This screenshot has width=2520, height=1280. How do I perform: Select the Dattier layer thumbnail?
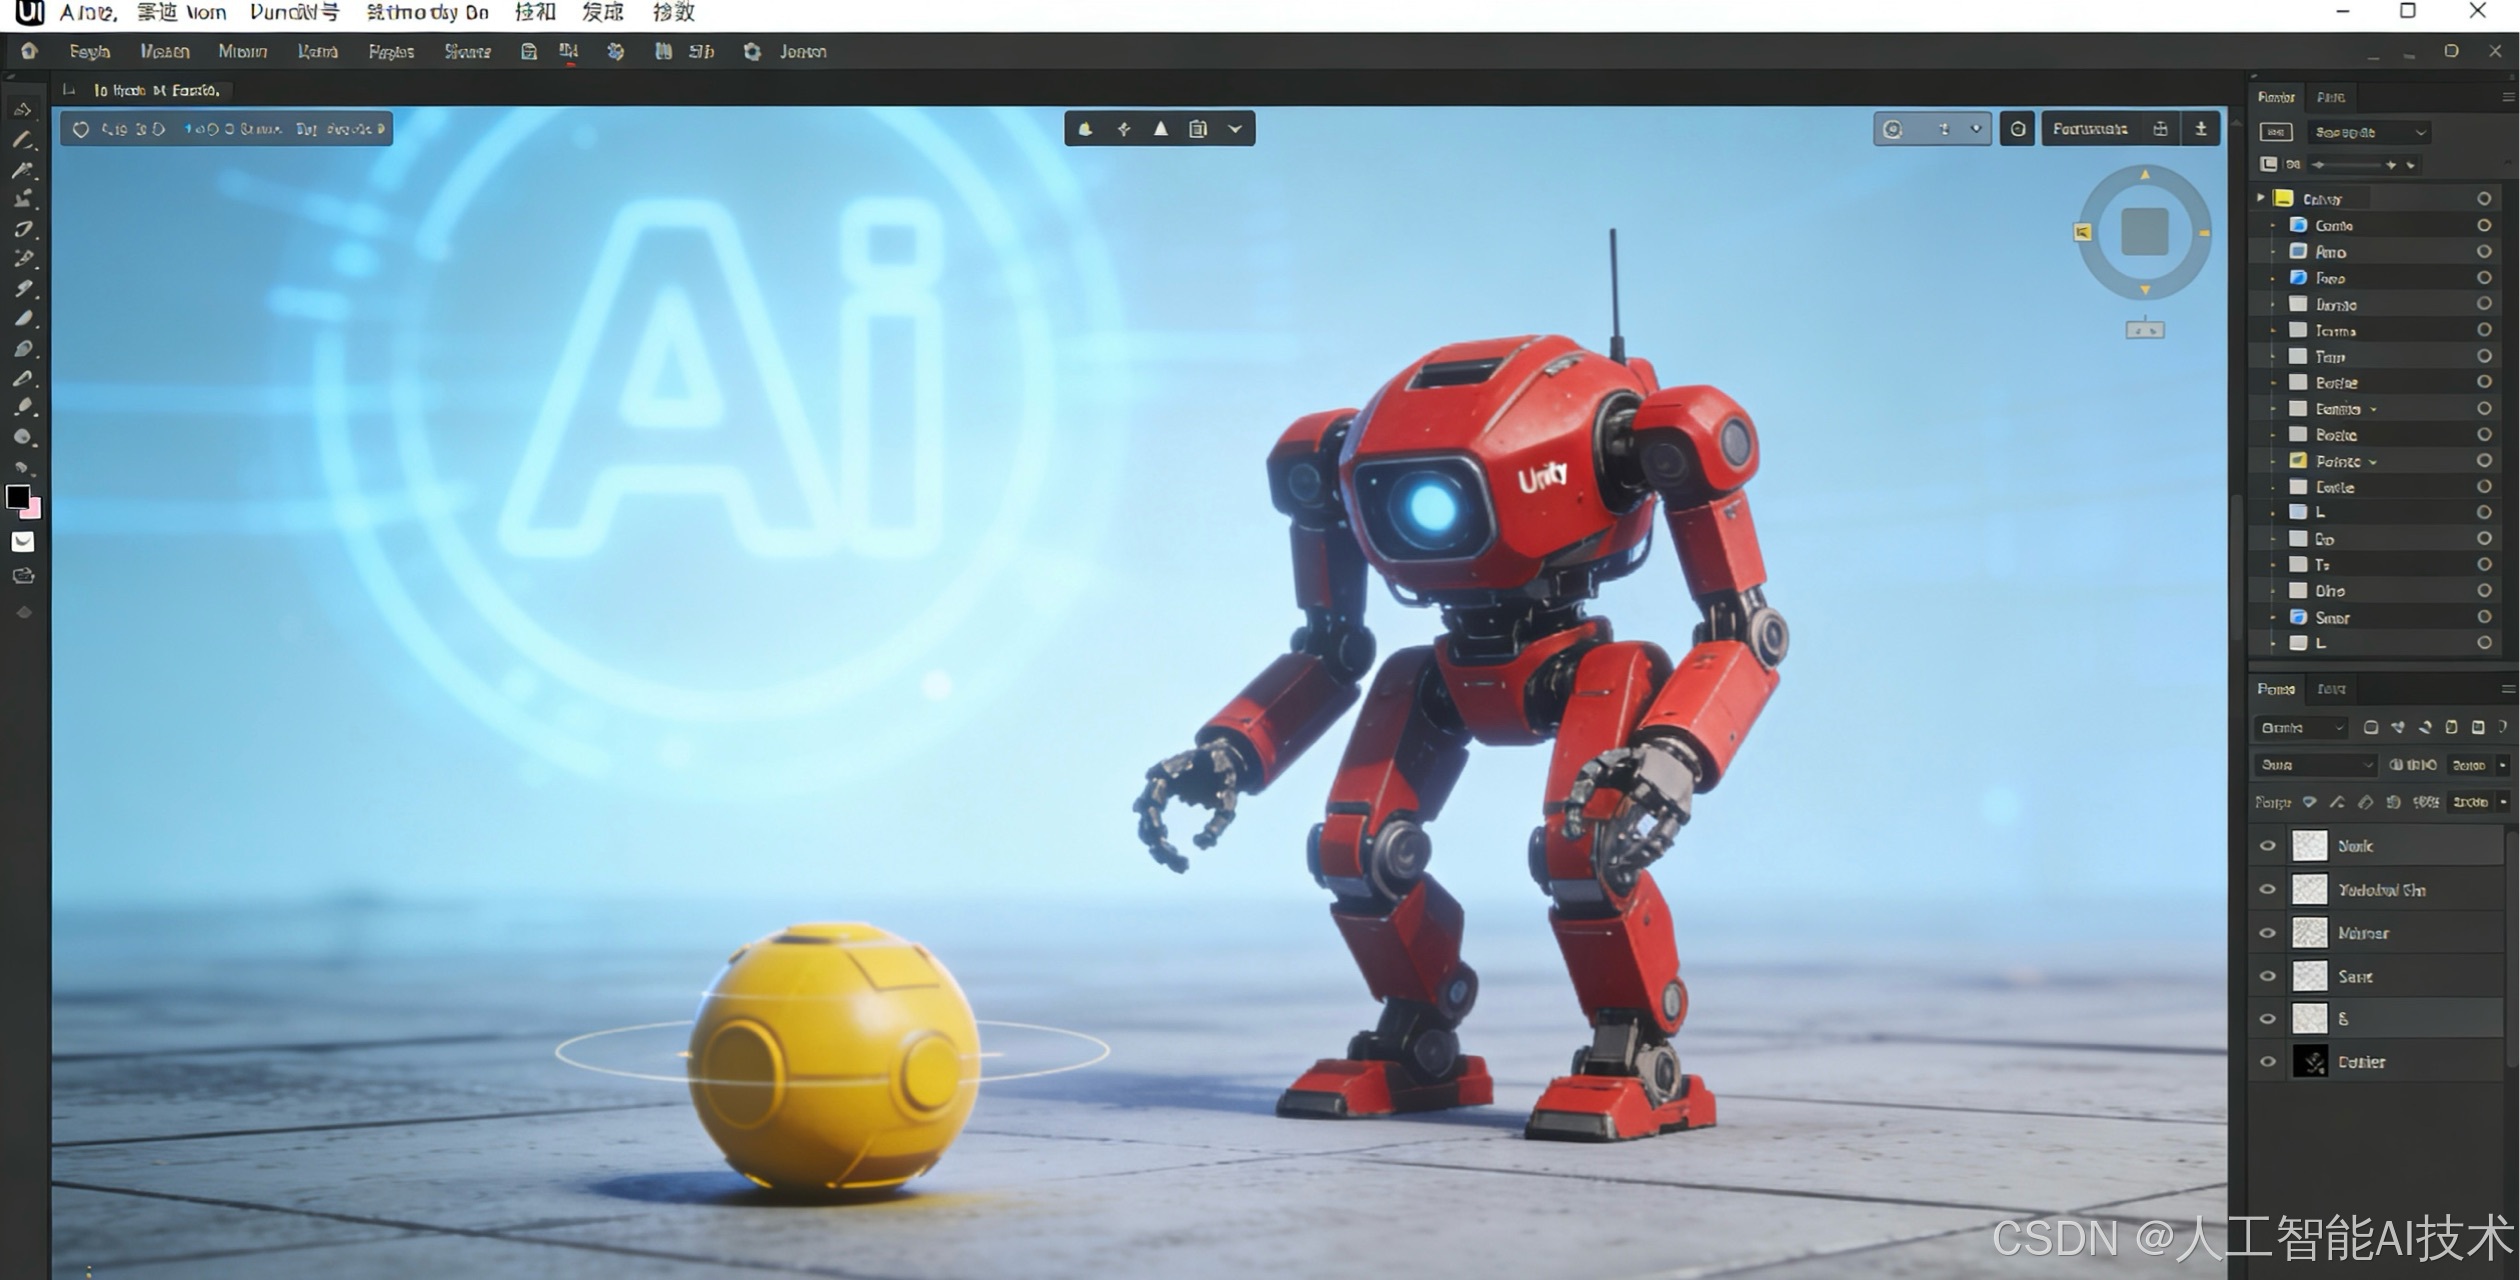click(2309, 1062)
